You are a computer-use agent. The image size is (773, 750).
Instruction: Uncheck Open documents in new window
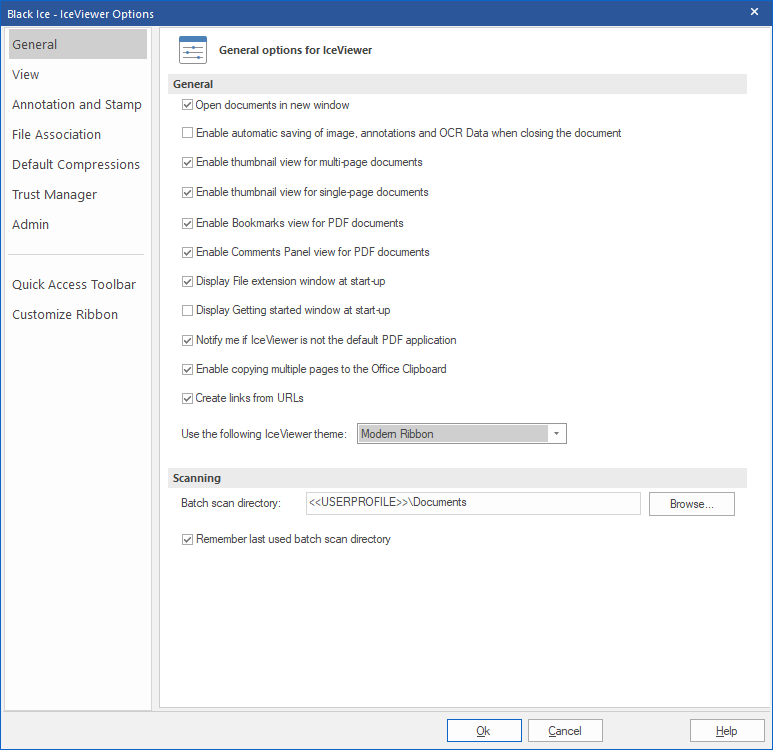point(187,105)
